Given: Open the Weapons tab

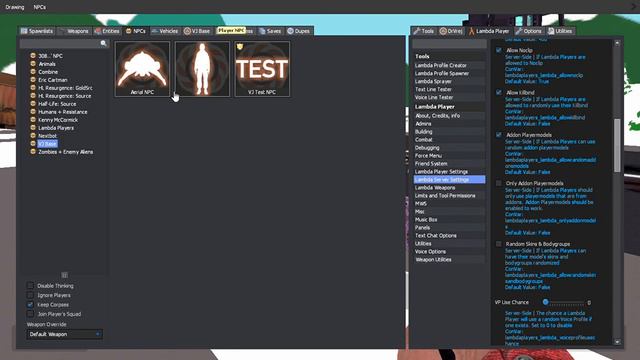Looking at the screenshot, I should (74, 31).
